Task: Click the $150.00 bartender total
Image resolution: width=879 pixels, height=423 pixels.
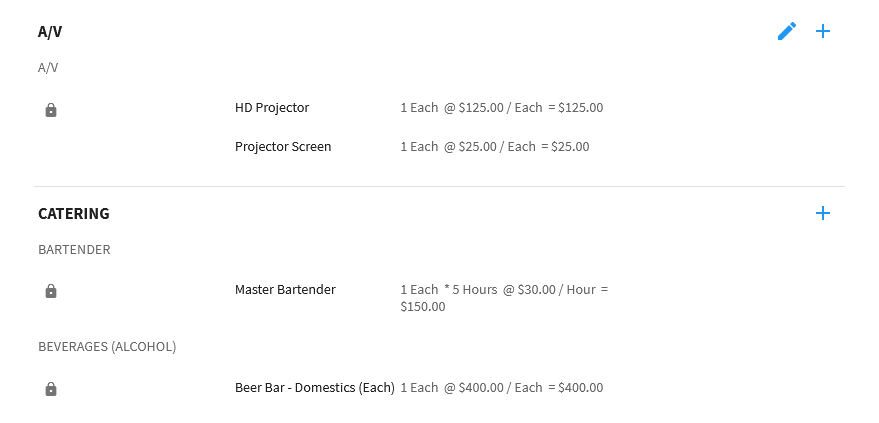Action: (x=423, y=307)
